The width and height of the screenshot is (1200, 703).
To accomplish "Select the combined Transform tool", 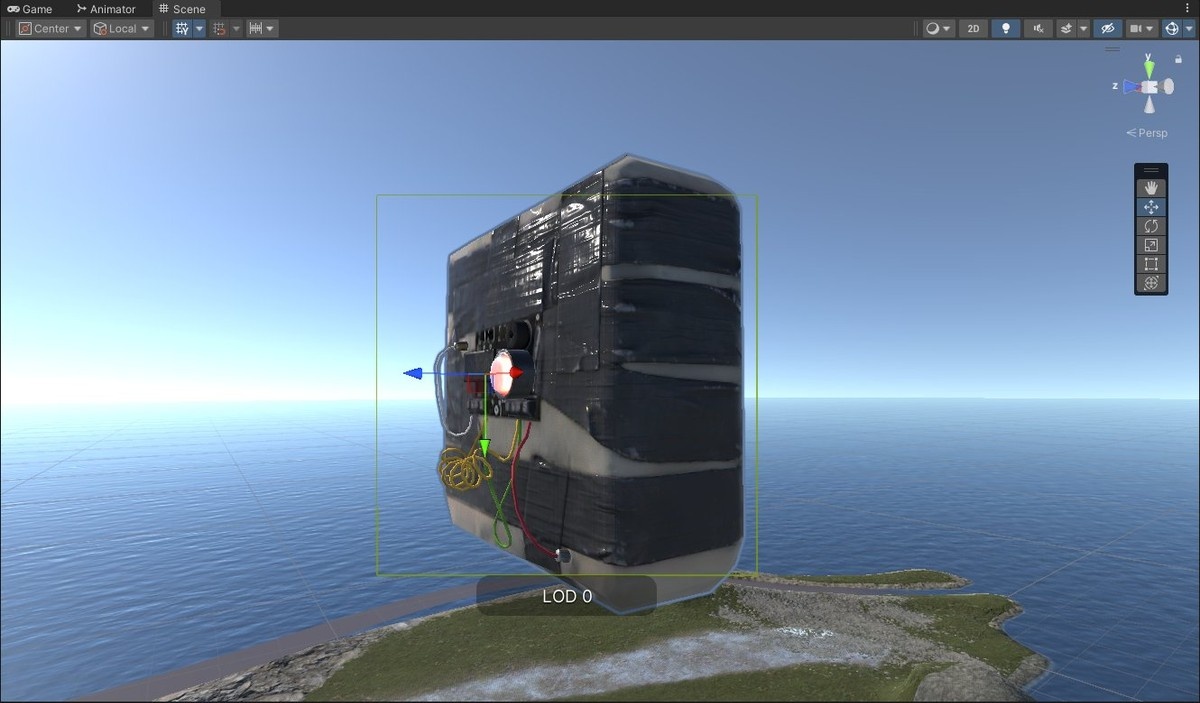I will pos(1151,283).
